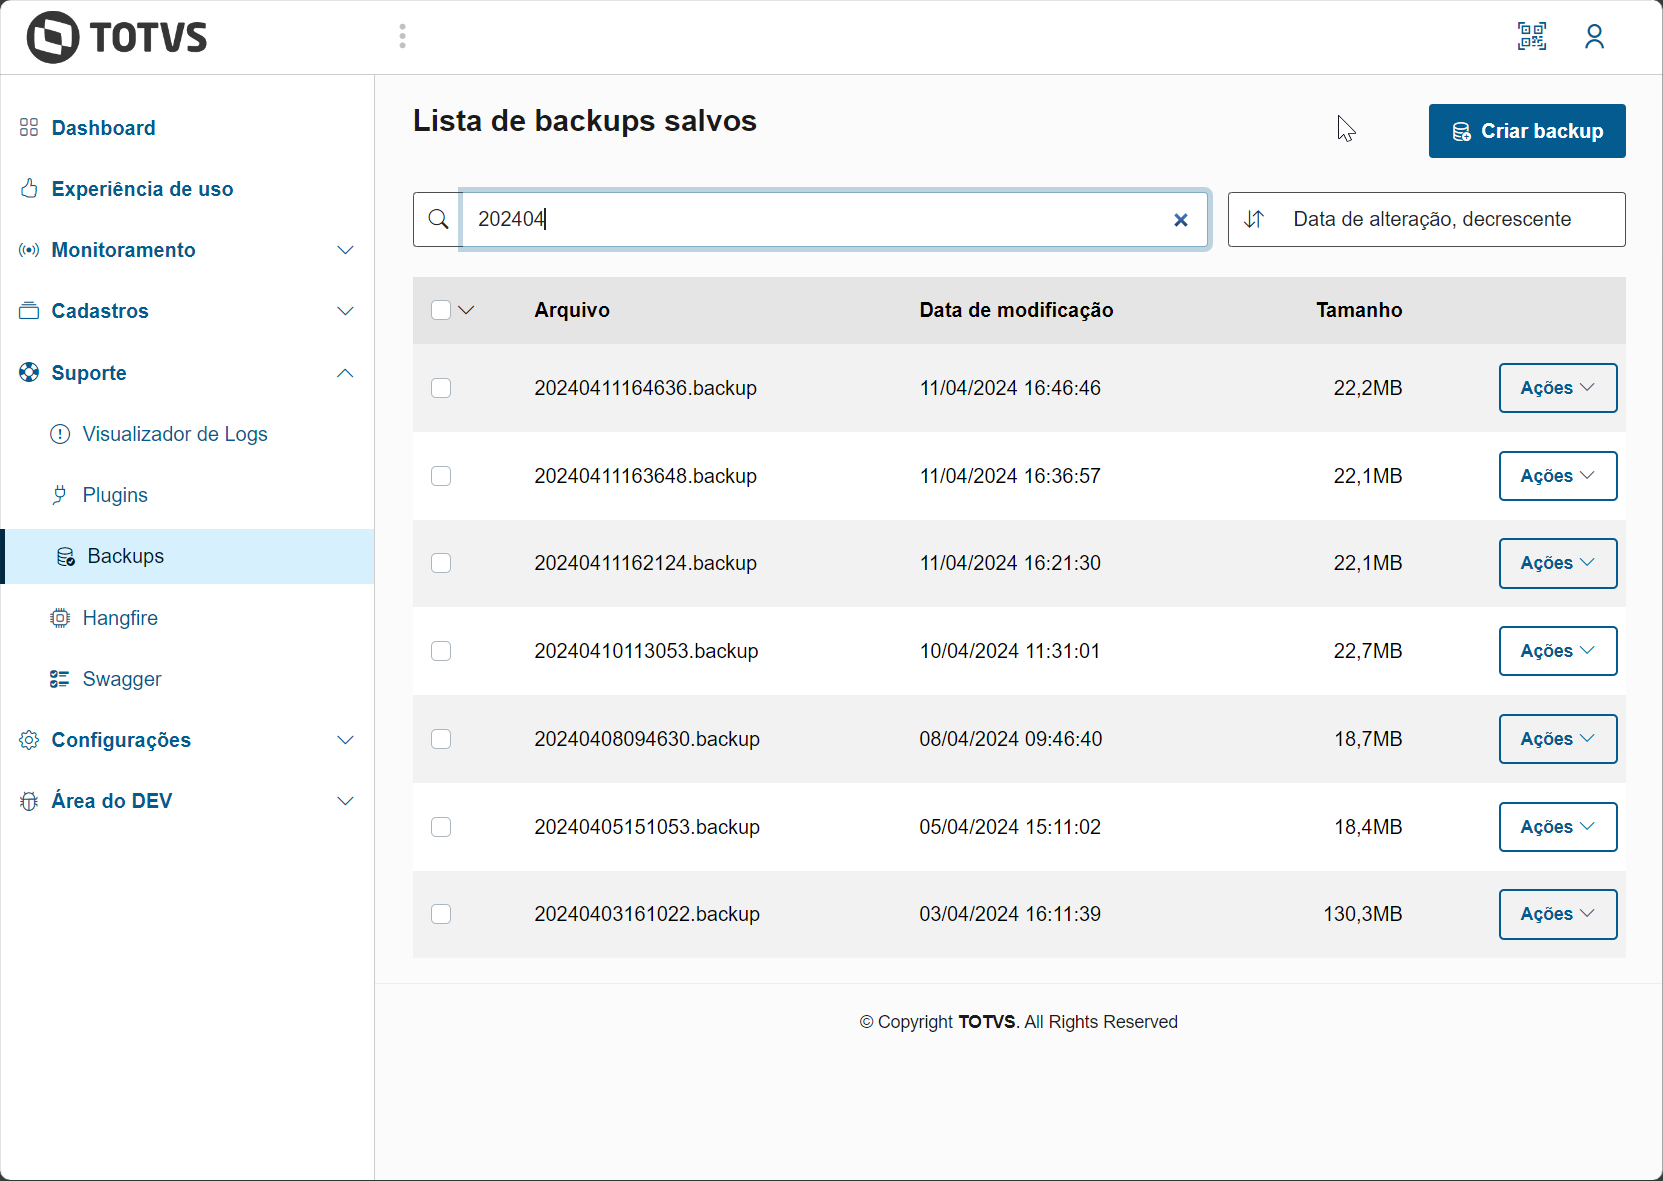Image resolution: width=1663 pixels, height=1181 pixels.
Task: Click the Swagger icon in the sidebar
Action: click(61, 679)
